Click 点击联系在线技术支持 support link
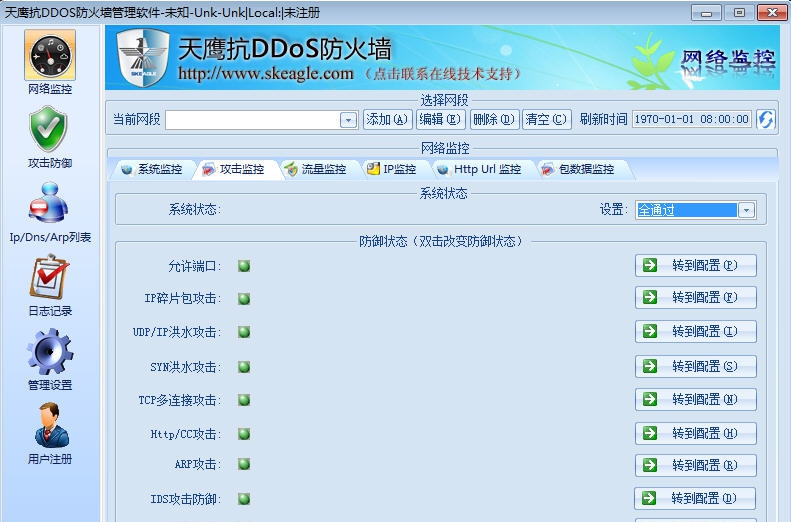Screen dimensions: 791x522 [x=442, y=74]
